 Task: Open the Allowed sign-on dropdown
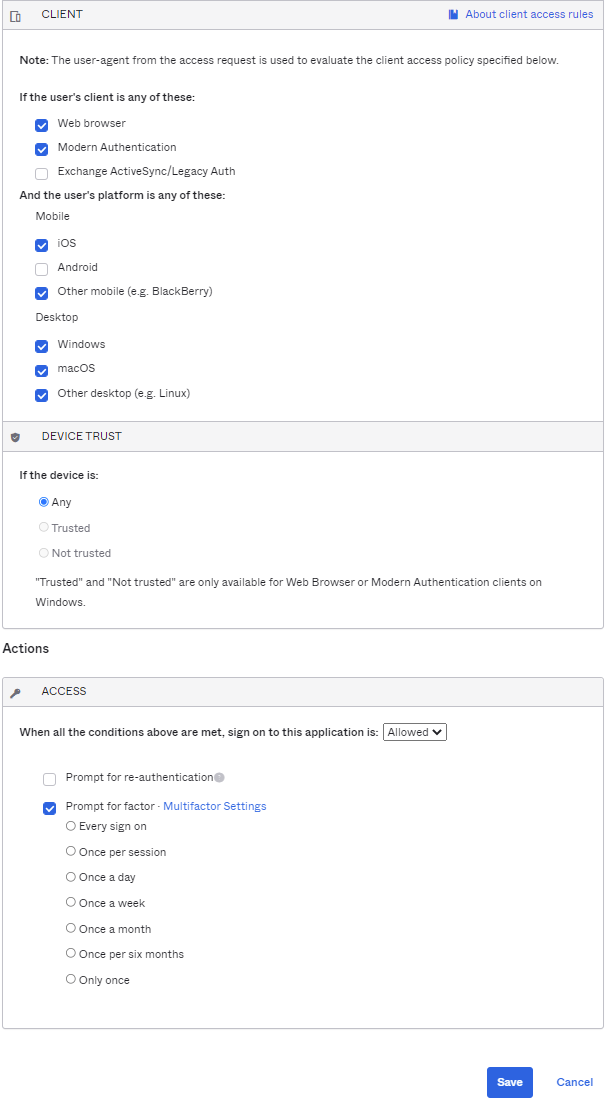coord(415,732)
